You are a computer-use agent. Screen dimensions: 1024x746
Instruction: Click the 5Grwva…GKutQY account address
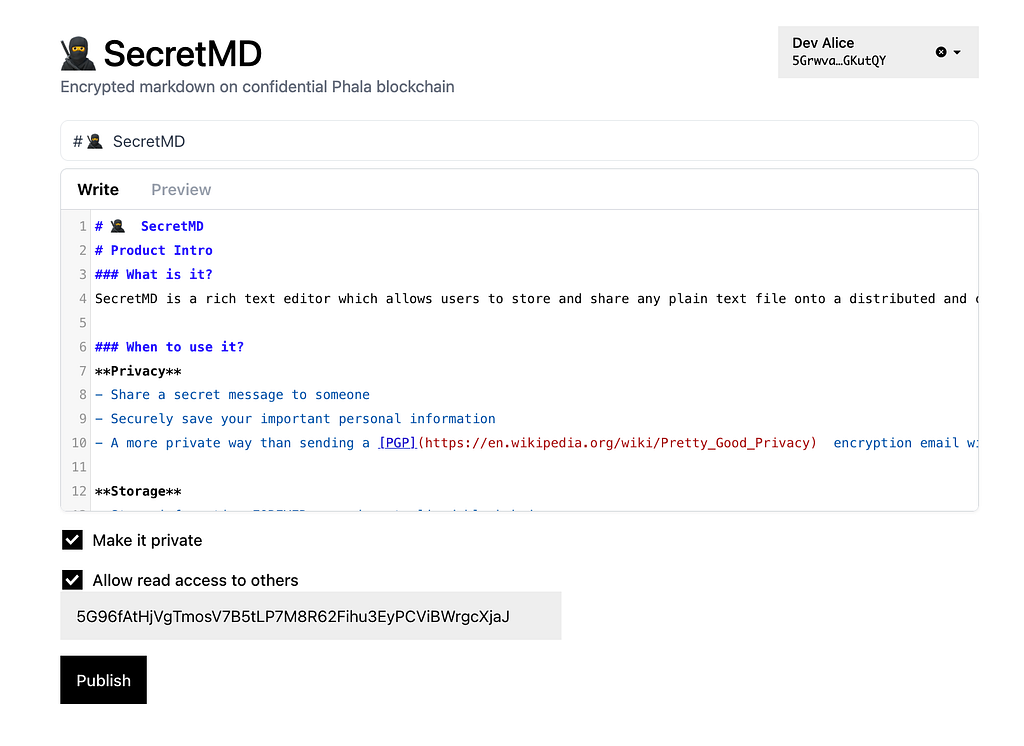pyautogui.click(x=838, y=61)
